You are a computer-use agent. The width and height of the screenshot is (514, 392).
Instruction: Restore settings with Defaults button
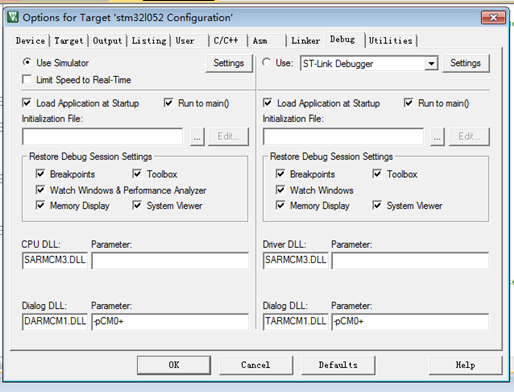point(338,365)
